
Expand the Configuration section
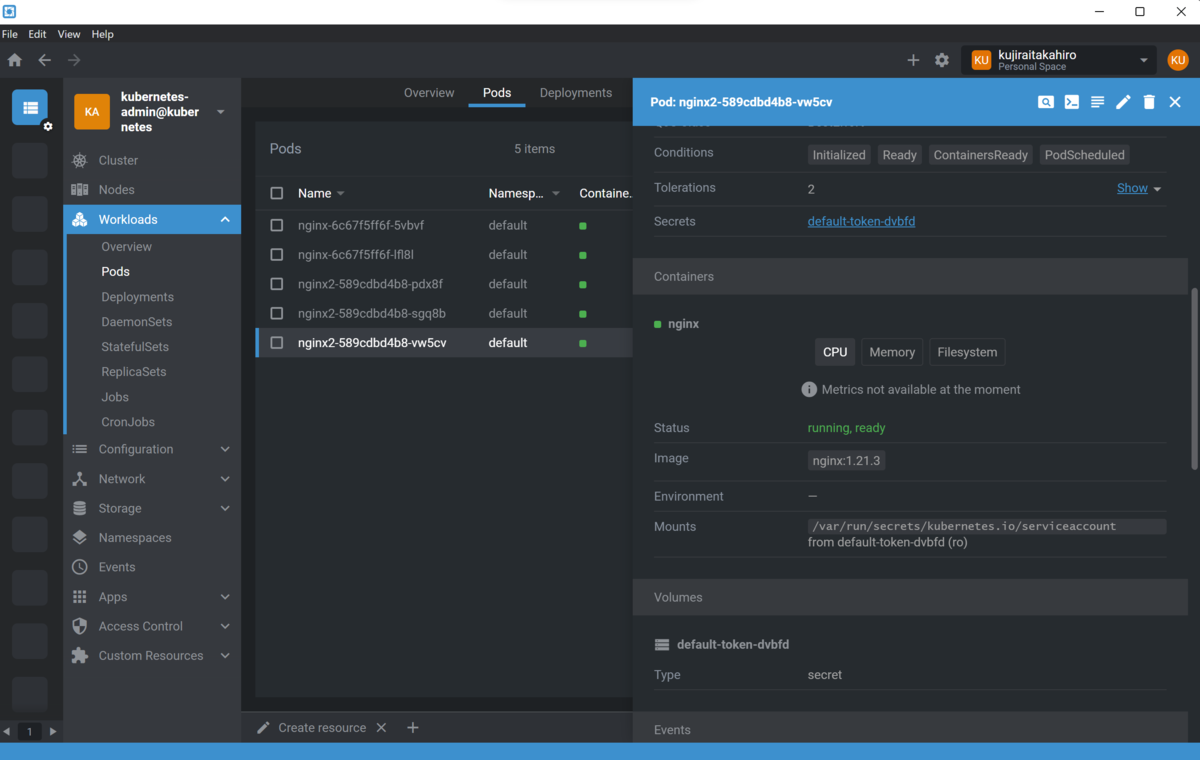point(225,449)
